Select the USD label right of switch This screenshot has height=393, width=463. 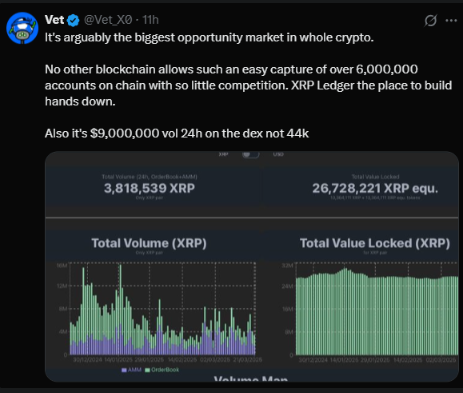click(278, 154)
